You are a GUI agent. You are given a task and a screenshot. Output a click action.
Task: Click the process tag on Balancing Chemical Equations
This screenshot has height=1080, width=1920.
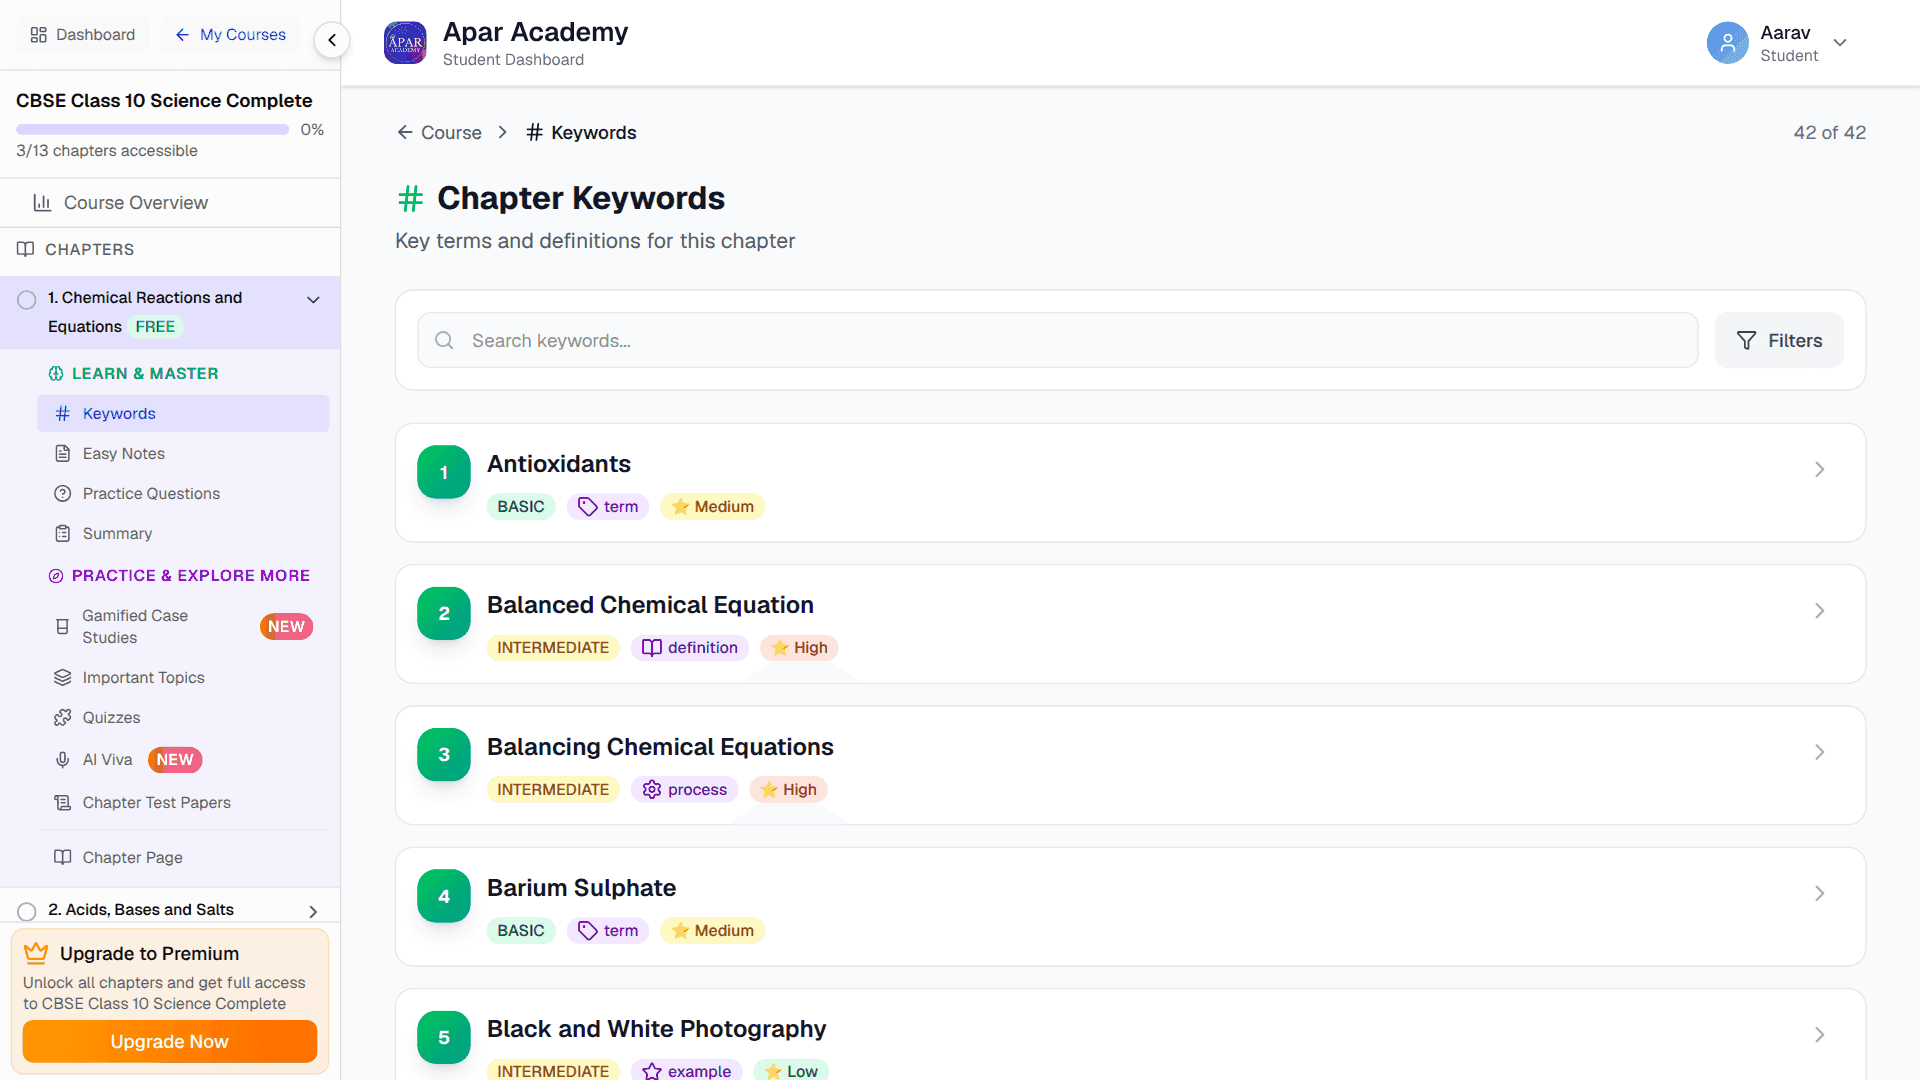tap(685, 790)
